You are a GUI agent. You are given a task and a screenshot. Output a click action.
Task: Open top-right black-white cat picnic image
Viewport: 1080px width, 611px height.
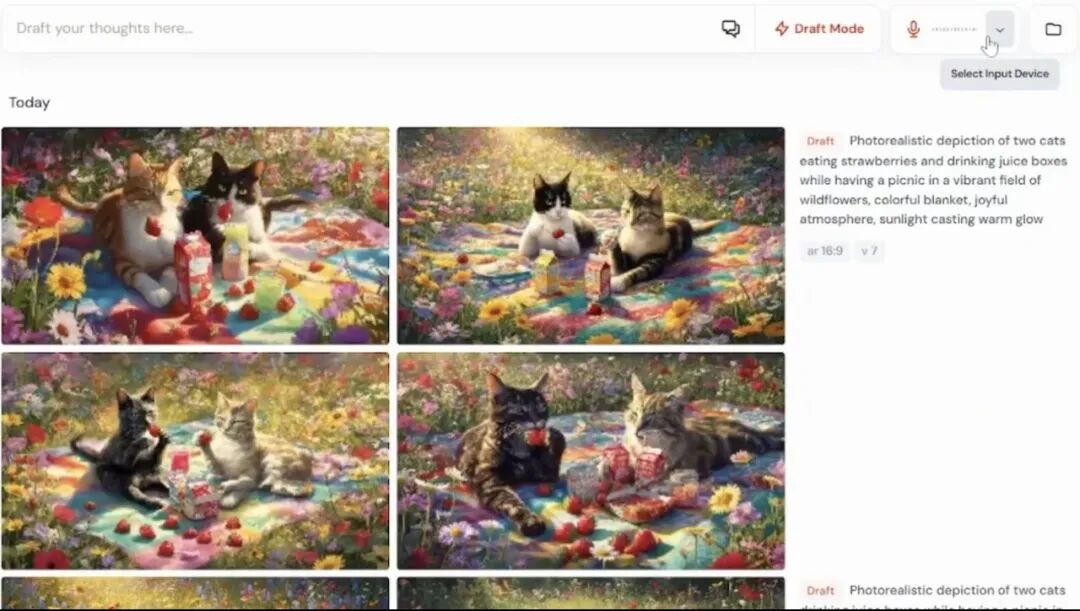click(x=590, y=236)
